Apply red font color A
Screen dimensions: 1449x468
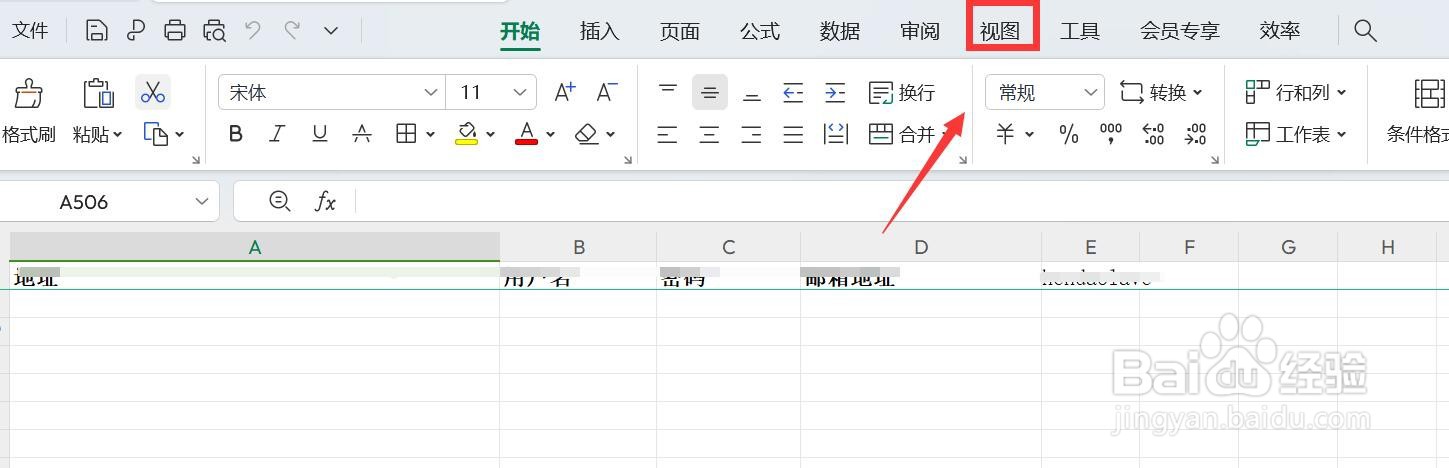pos(527,134)
